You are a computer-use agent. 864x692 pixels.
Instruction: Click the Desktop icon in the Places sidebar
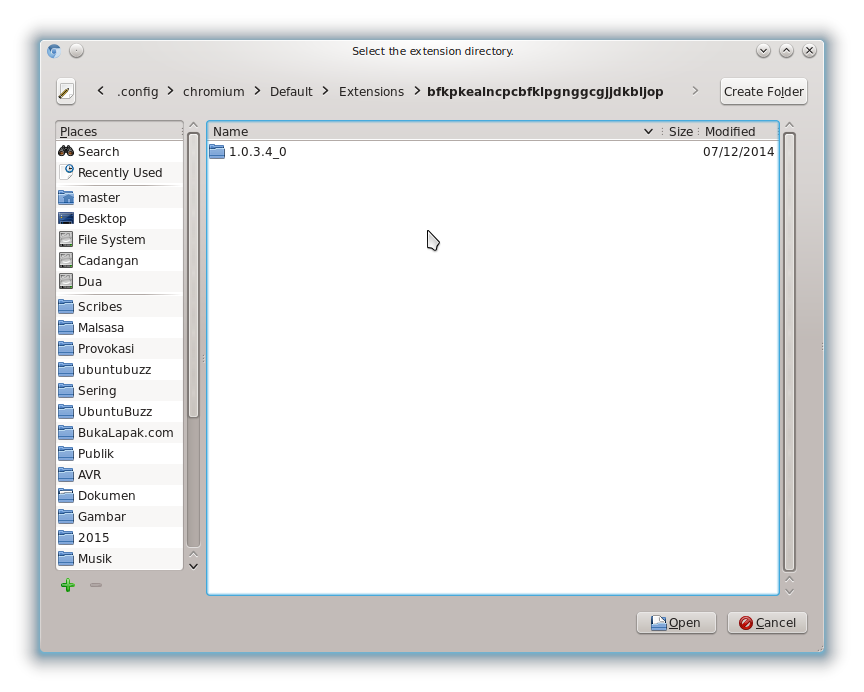click(x=66, y=218)
